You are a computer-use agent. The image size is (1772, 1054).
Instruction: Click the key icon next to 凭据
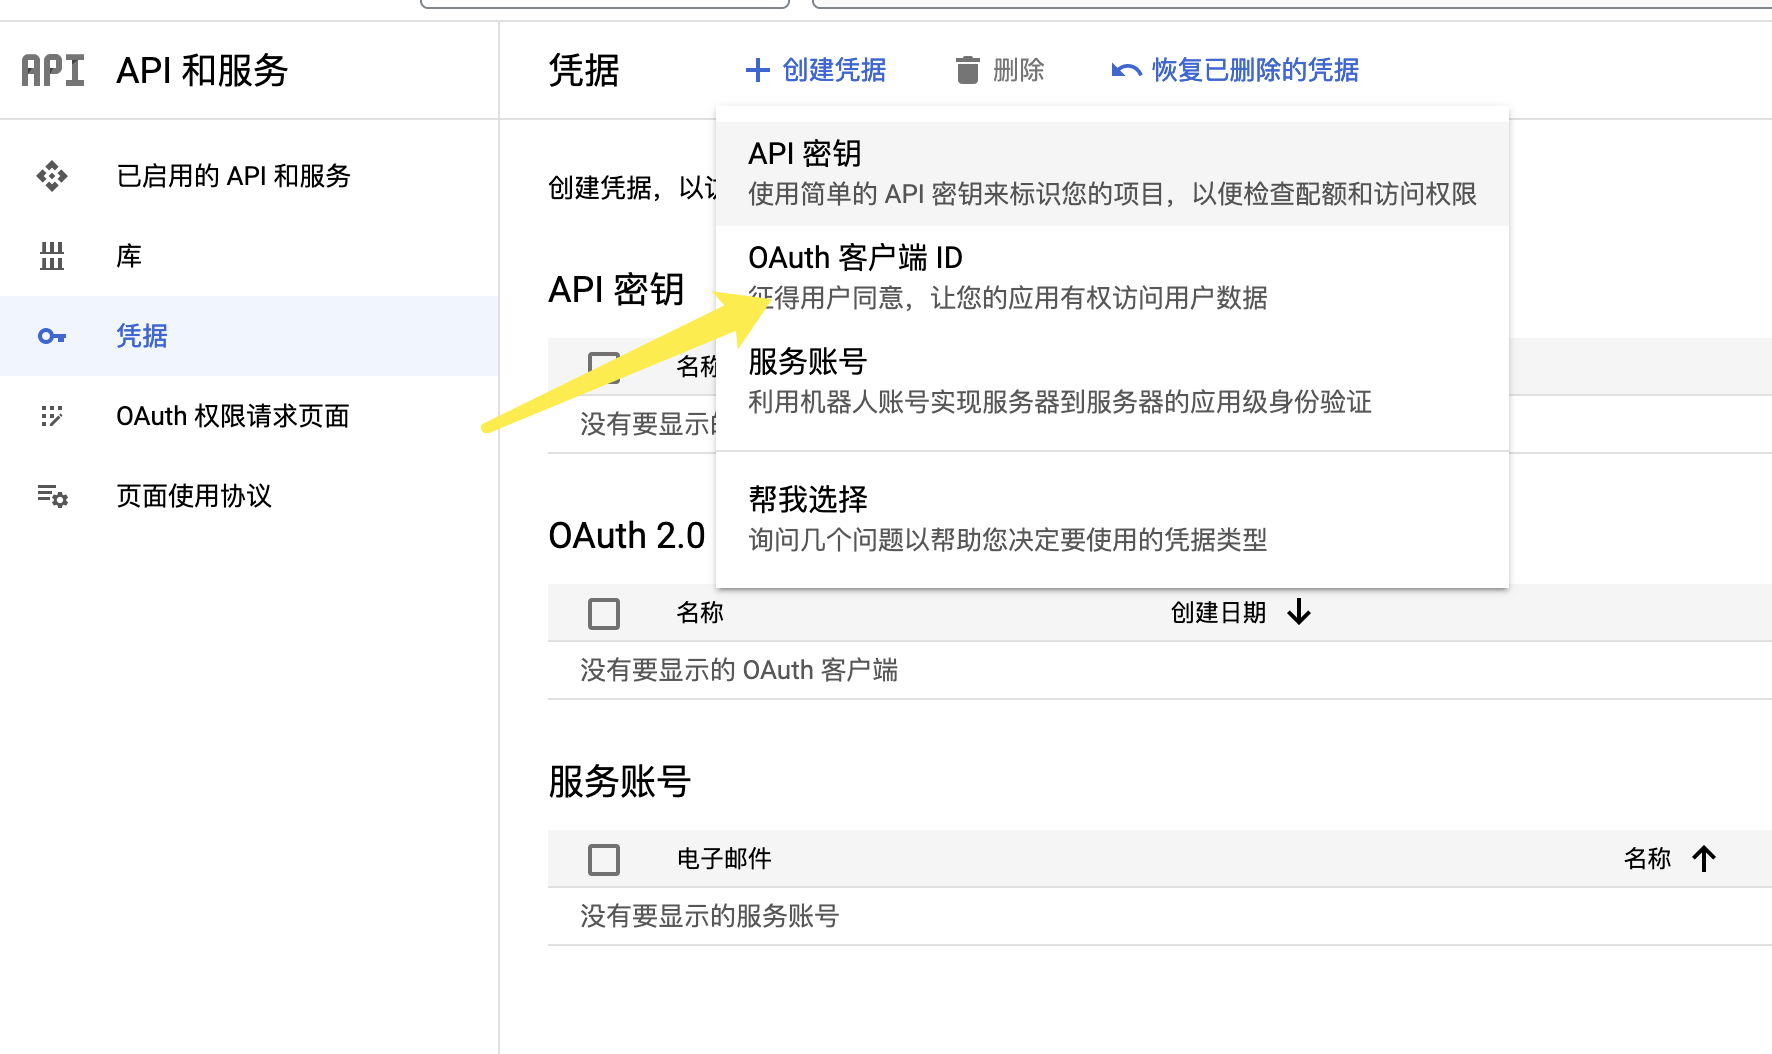coord(52,336)
